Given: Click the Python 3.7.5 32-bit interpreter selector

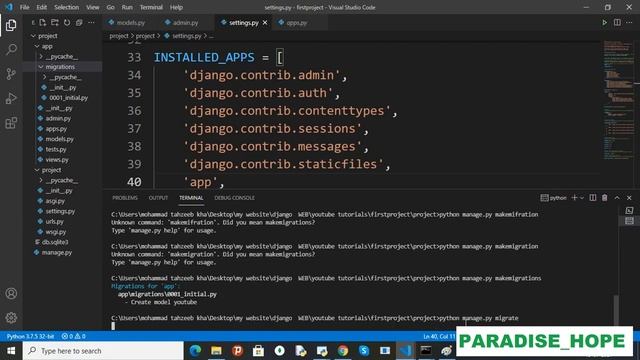Looking at the screenshot, I should 31,336.
